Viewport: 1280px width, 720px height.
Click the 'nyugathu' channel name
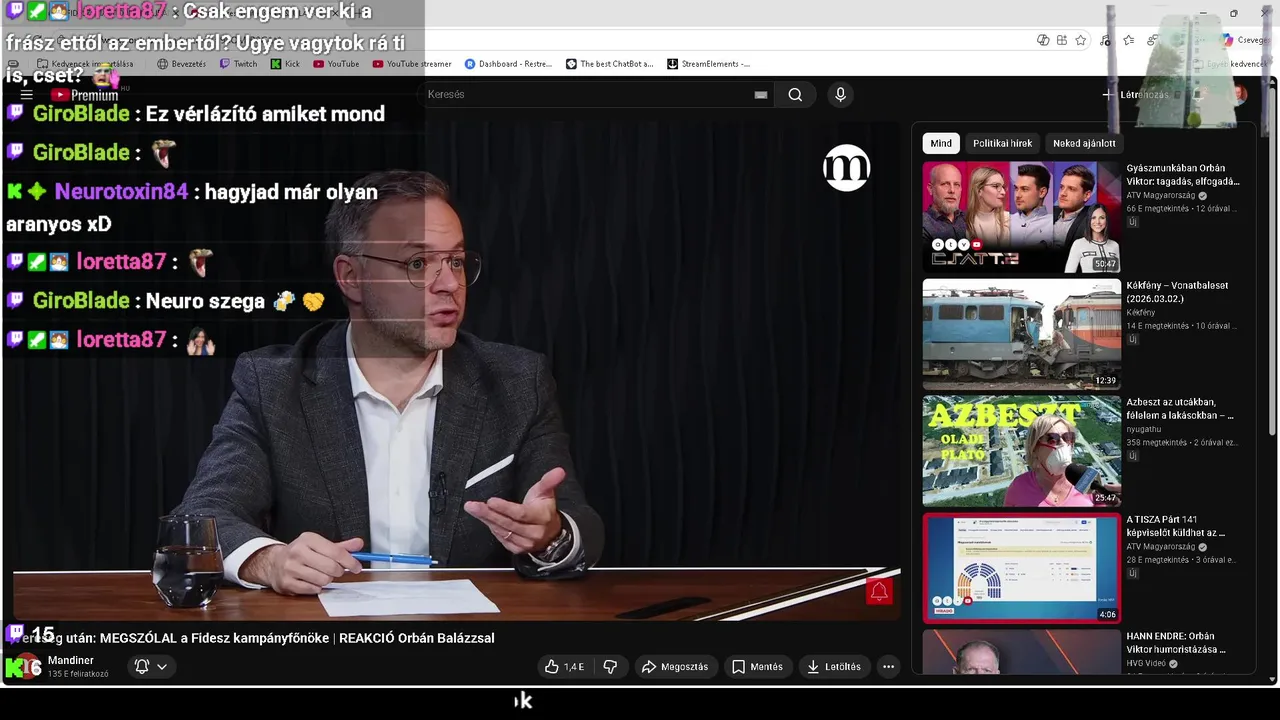point(1144,429)
